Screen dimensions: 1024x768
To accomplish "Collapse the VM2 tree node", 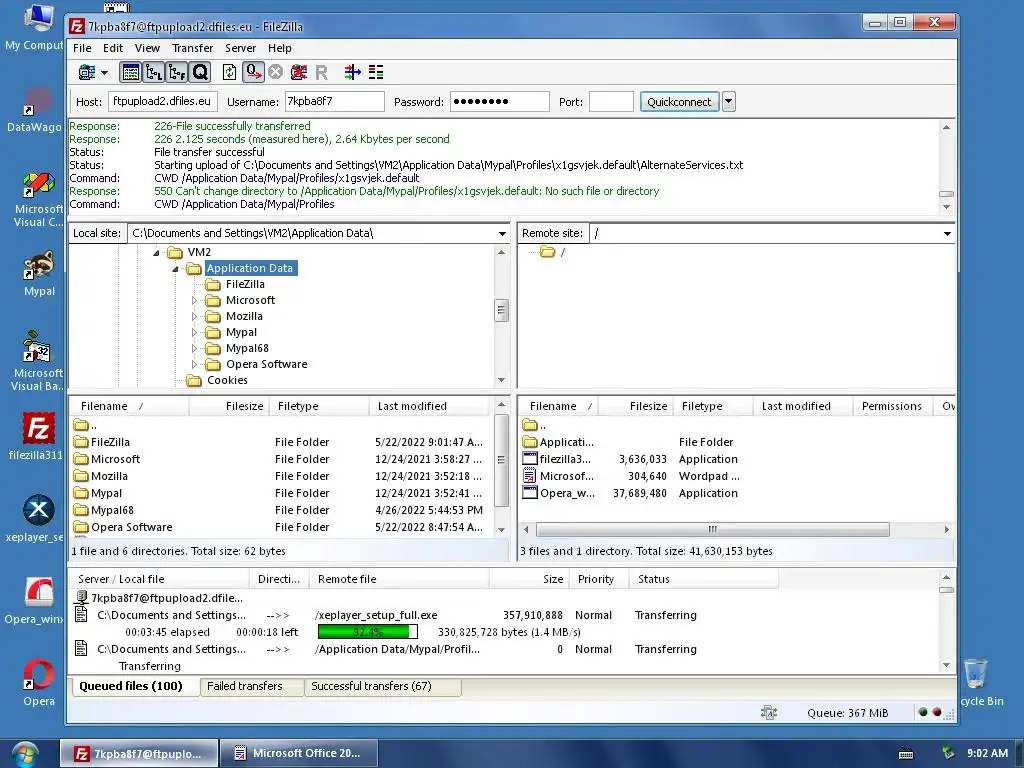I will [156, 253].
